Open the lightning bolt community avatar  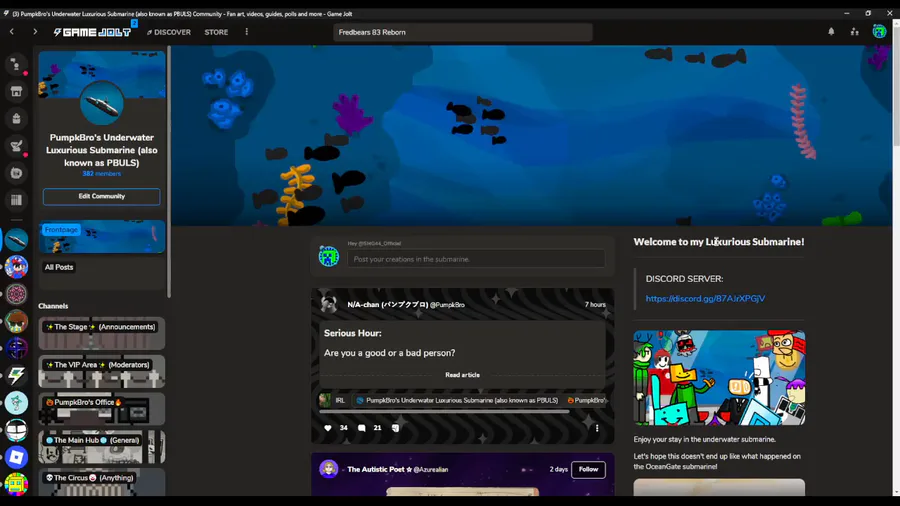tap(16, 376)
